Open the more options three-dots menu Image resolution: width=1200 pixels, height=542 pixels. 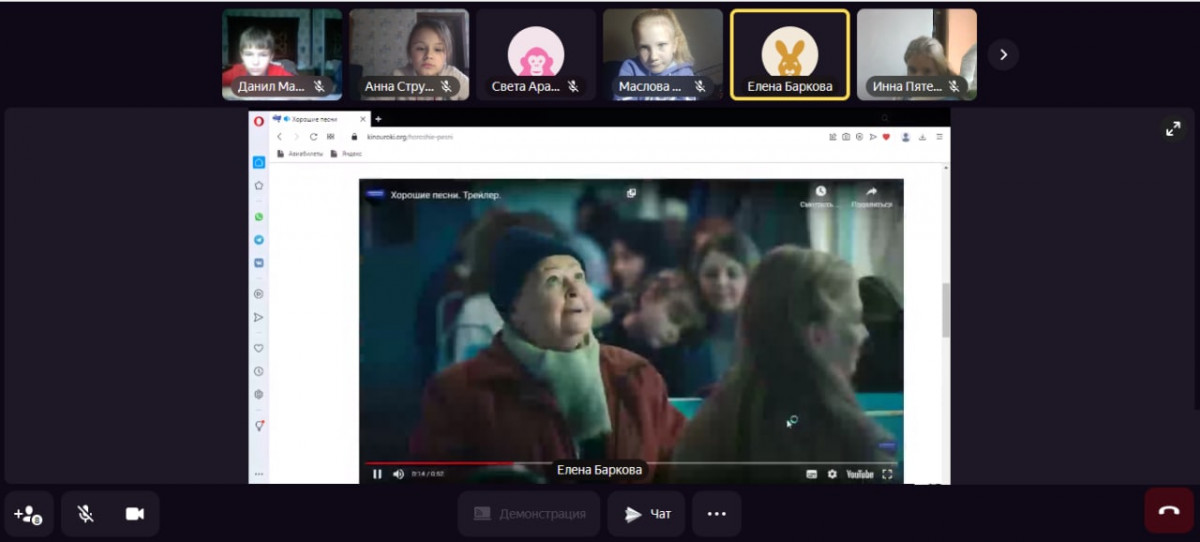[x=716, y=514]
